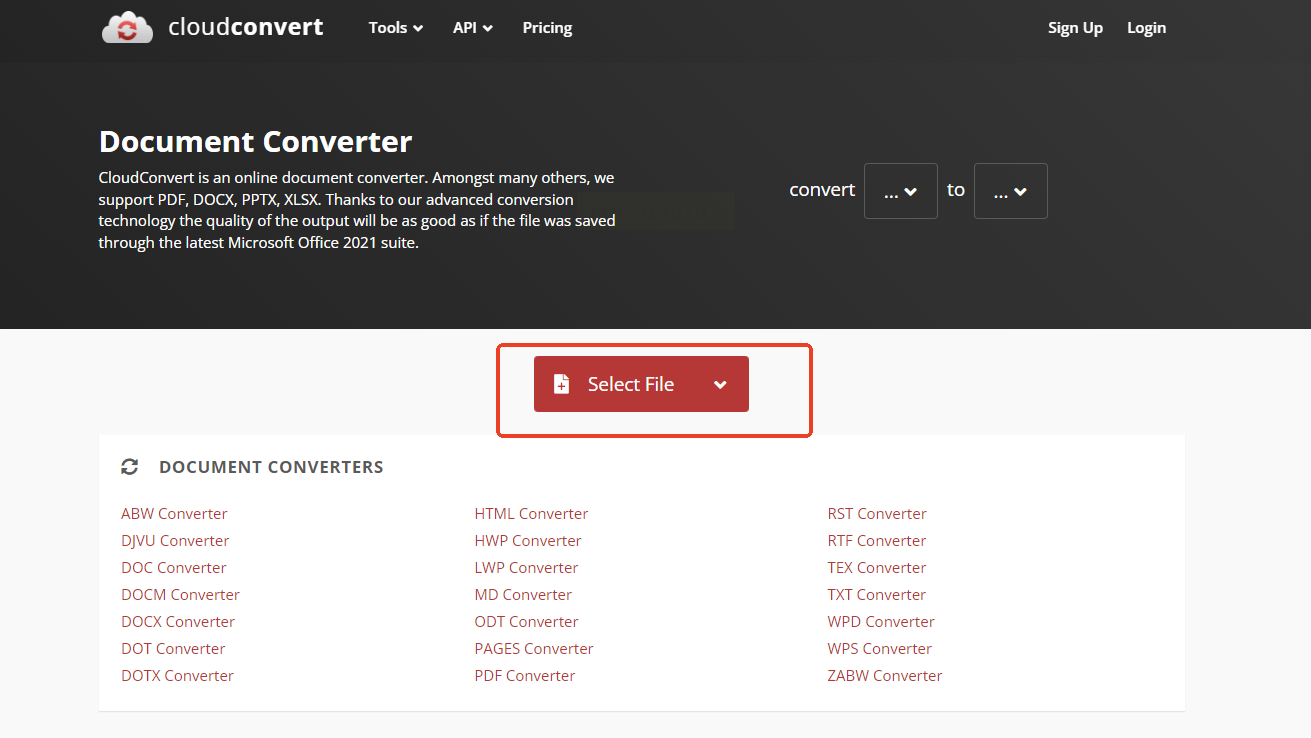Expand the Select File options arrow
Screen dimensions: 1311x738
coord(720,385)
